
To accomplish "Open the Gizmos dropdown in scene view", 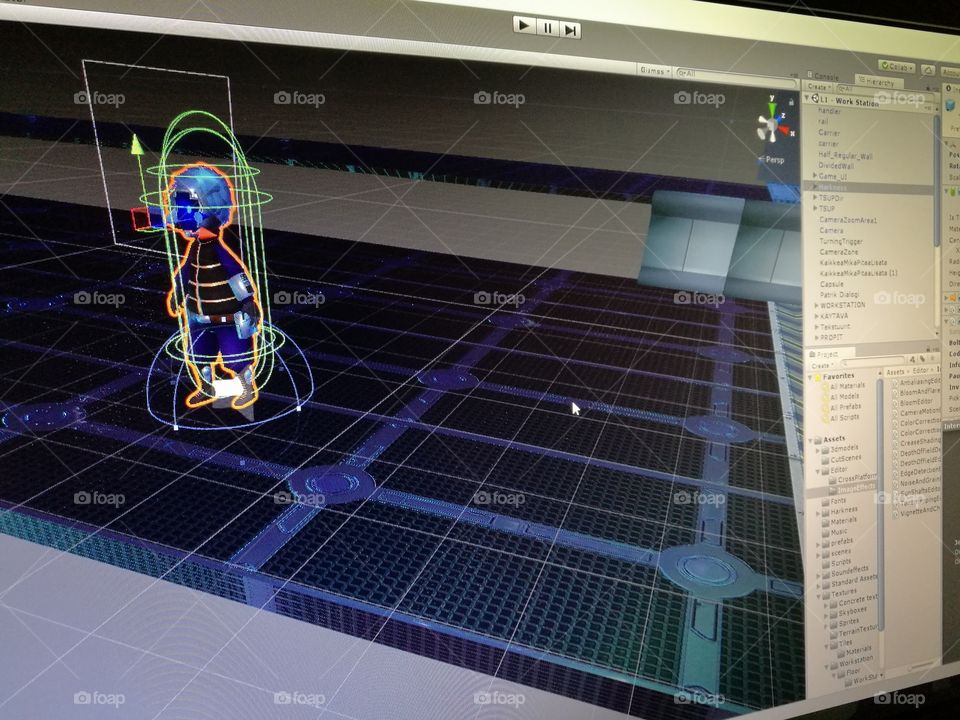I will pyautogui.click(x=653, y=71).
